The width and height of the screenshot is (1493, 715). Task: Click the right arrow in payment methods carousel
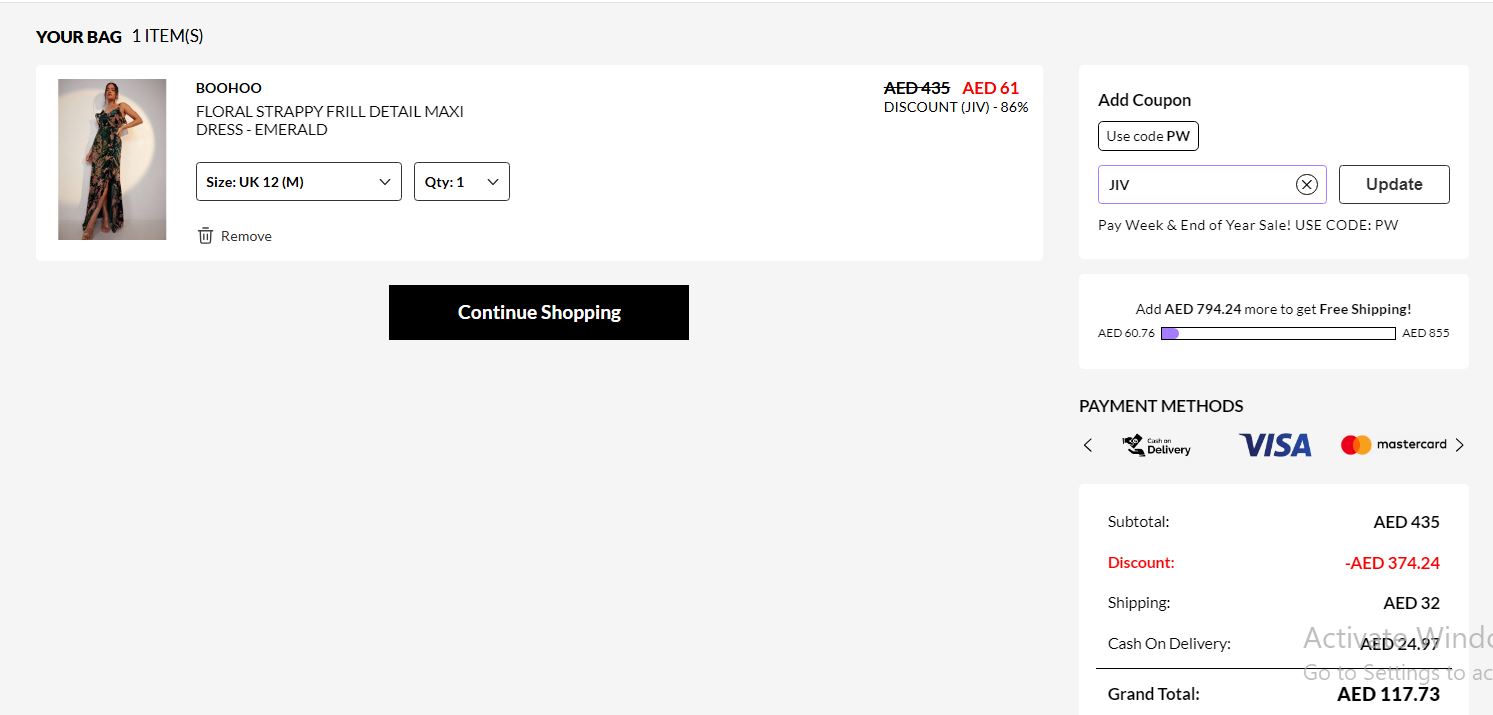(1460, 445)
